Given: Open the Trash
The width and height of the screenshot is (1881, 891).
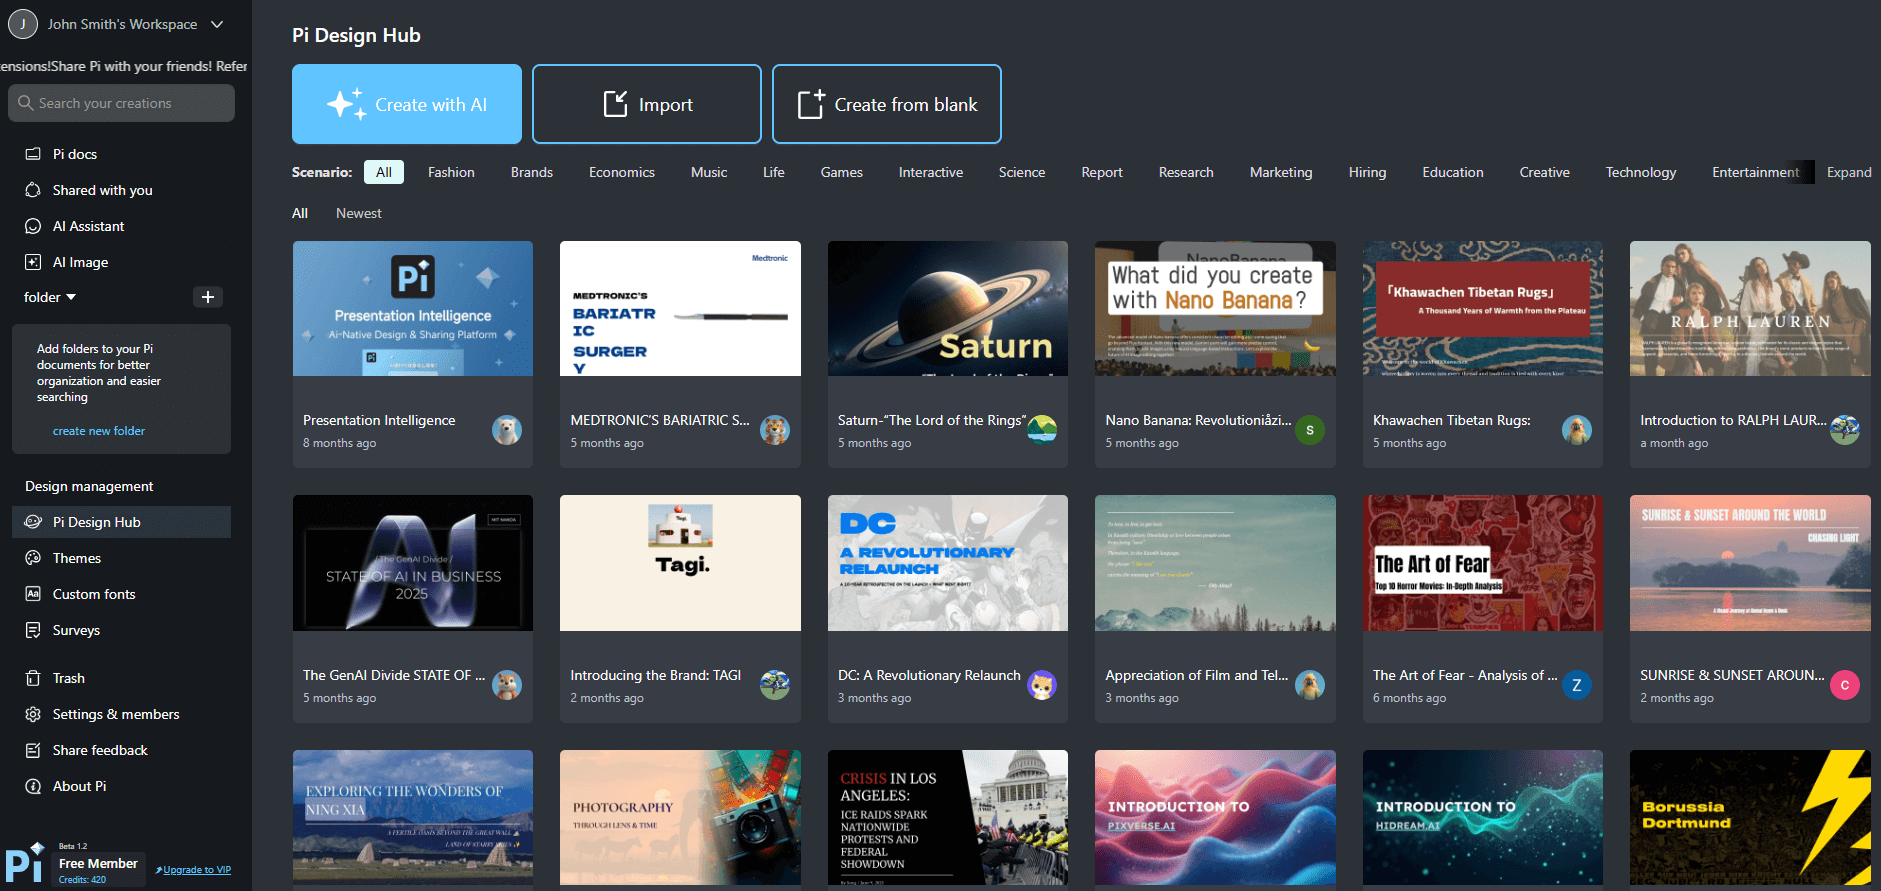Looking at the screenshot, I should coord(68,678).
